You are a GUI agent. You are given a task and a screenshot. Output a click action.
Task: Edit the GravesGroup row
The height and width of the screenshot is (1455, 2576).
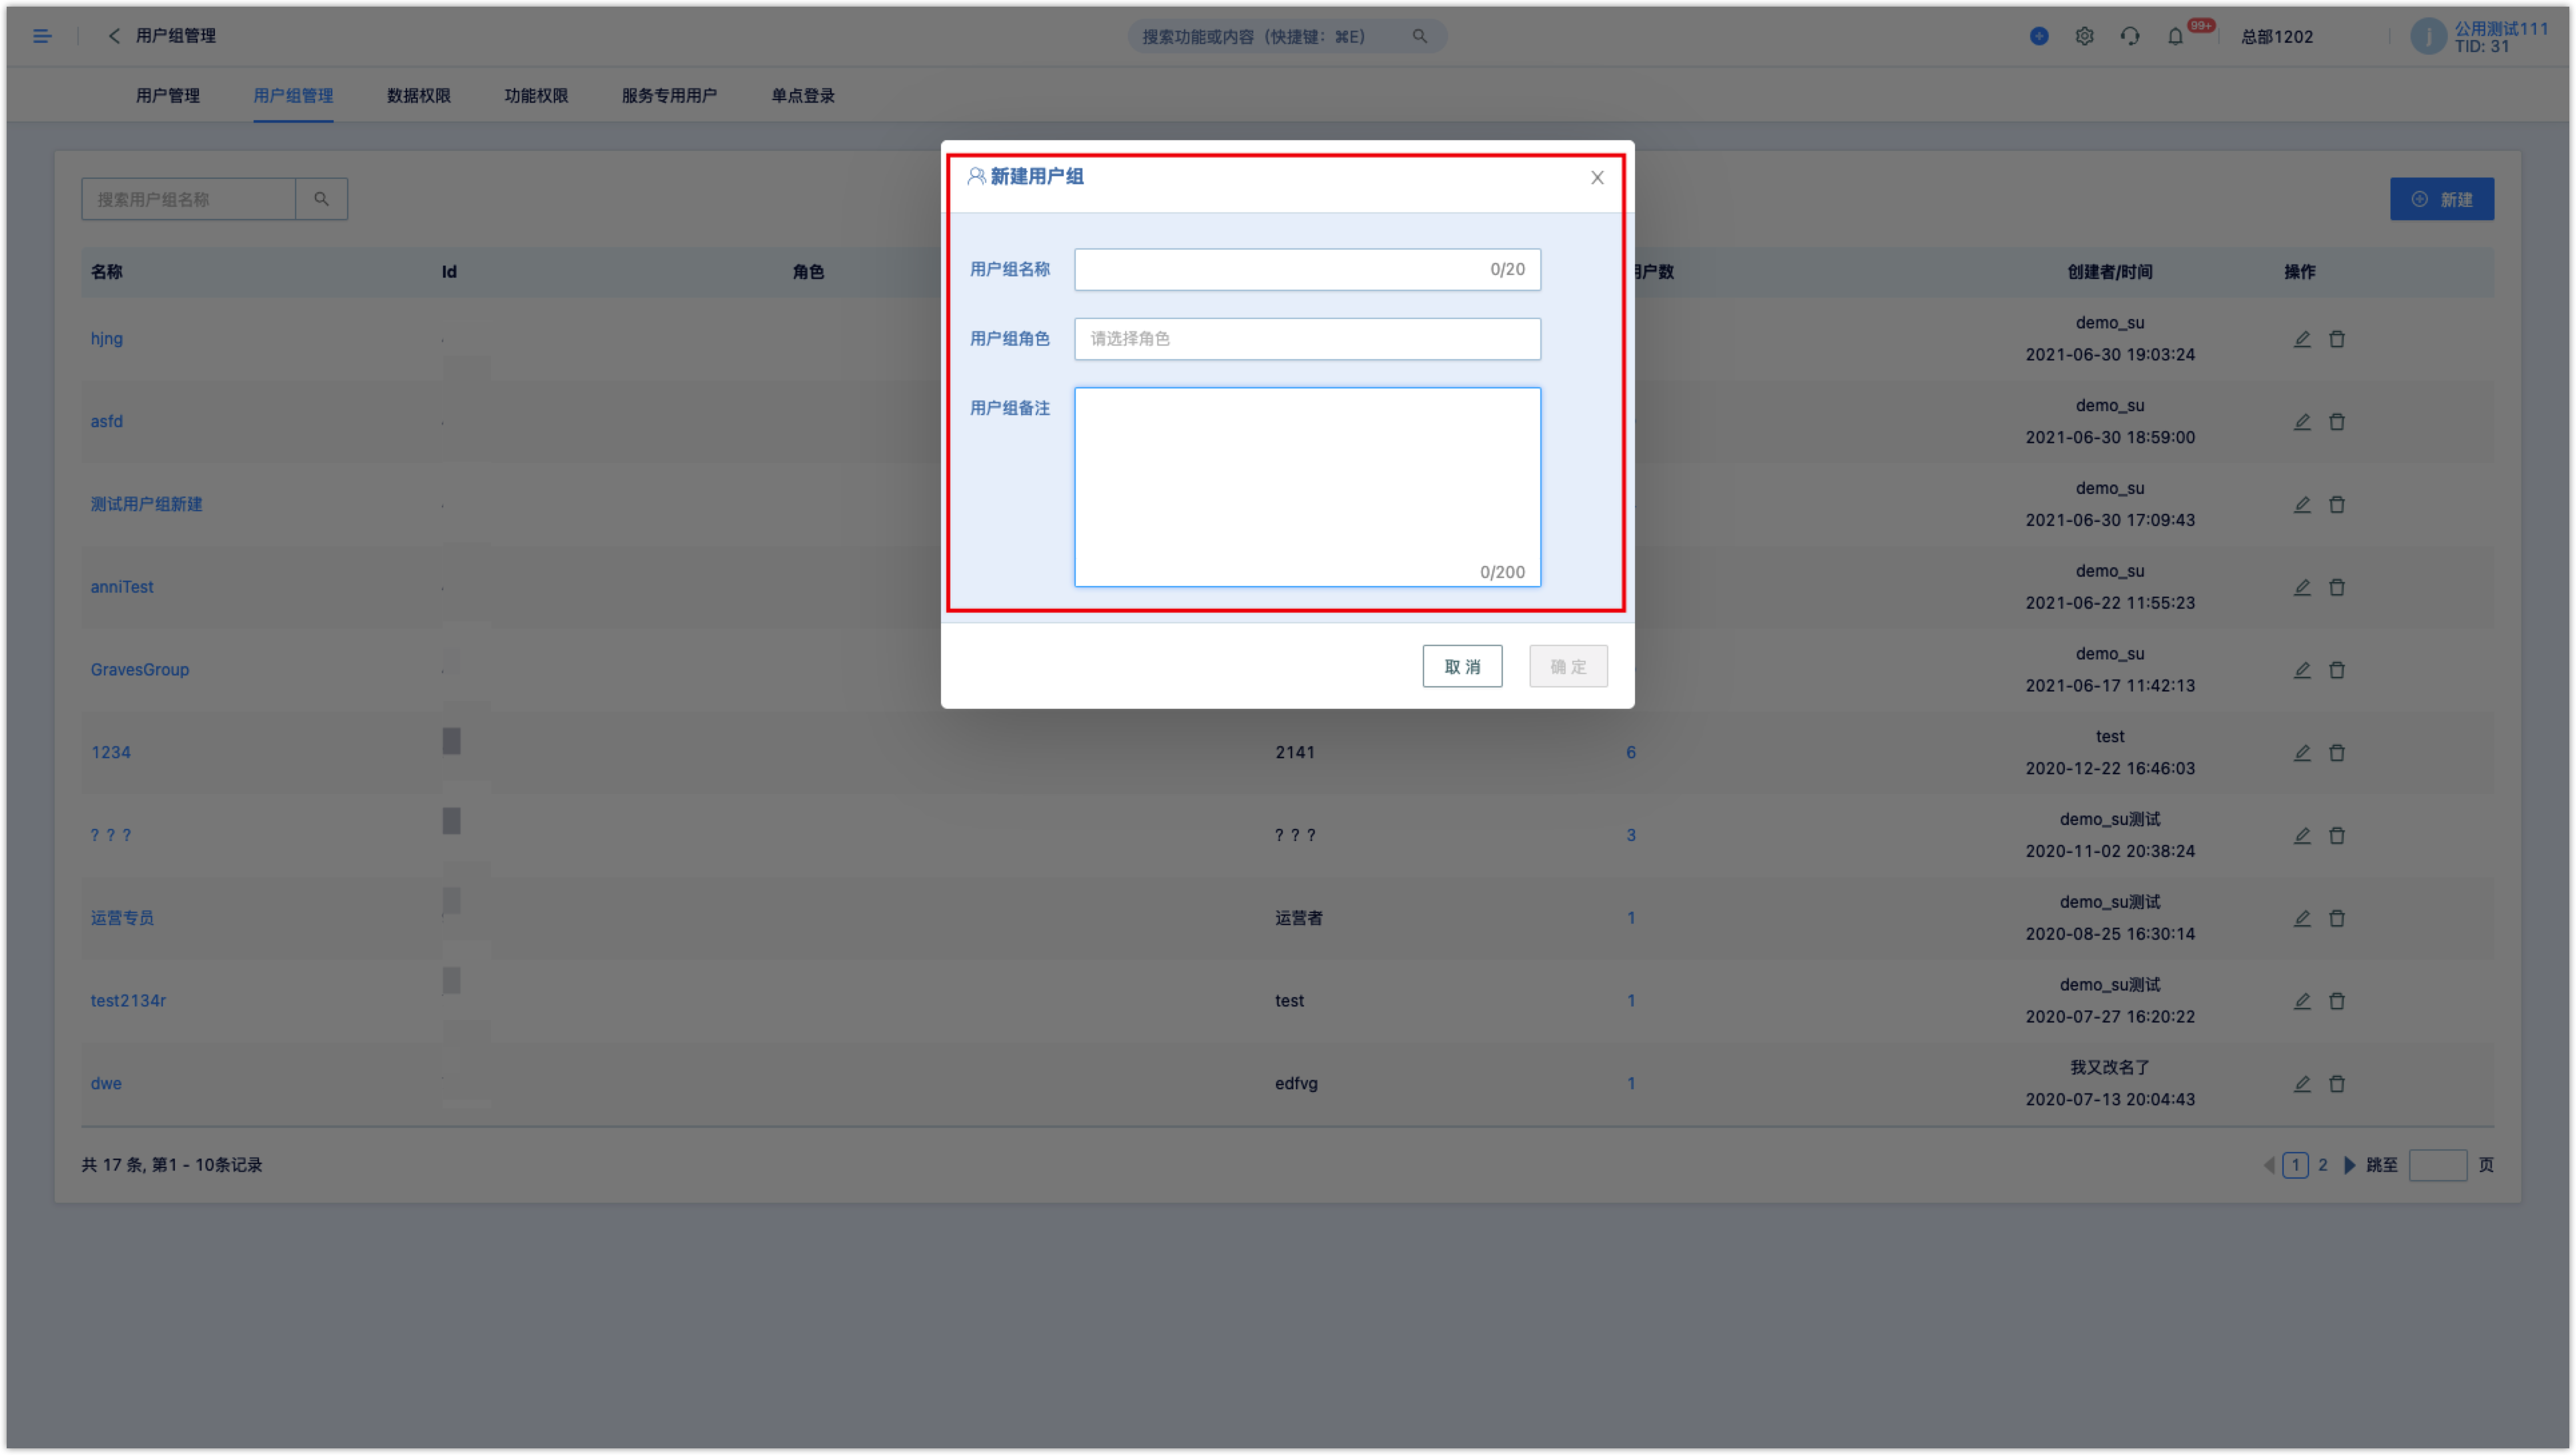tap(2302, 670)
